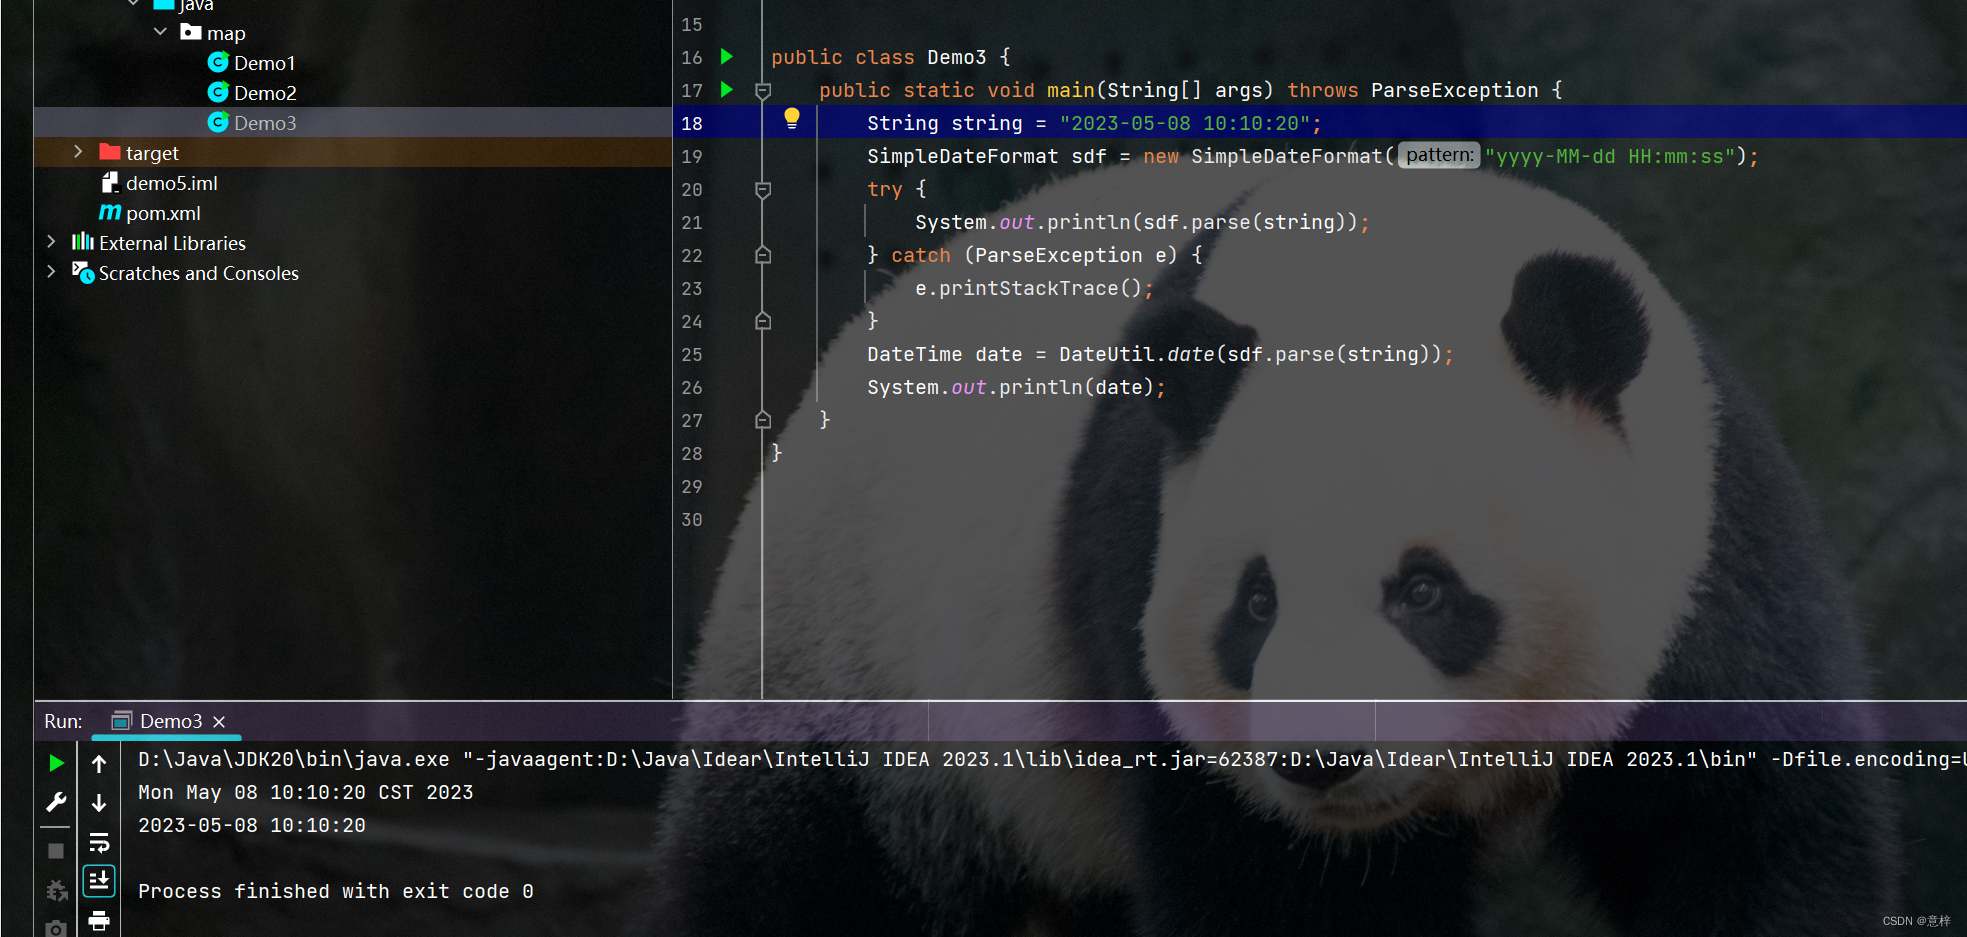Toggle scroll to end of console output
The height and width of the screenshot is (937, 1967).
pos(99,881)
